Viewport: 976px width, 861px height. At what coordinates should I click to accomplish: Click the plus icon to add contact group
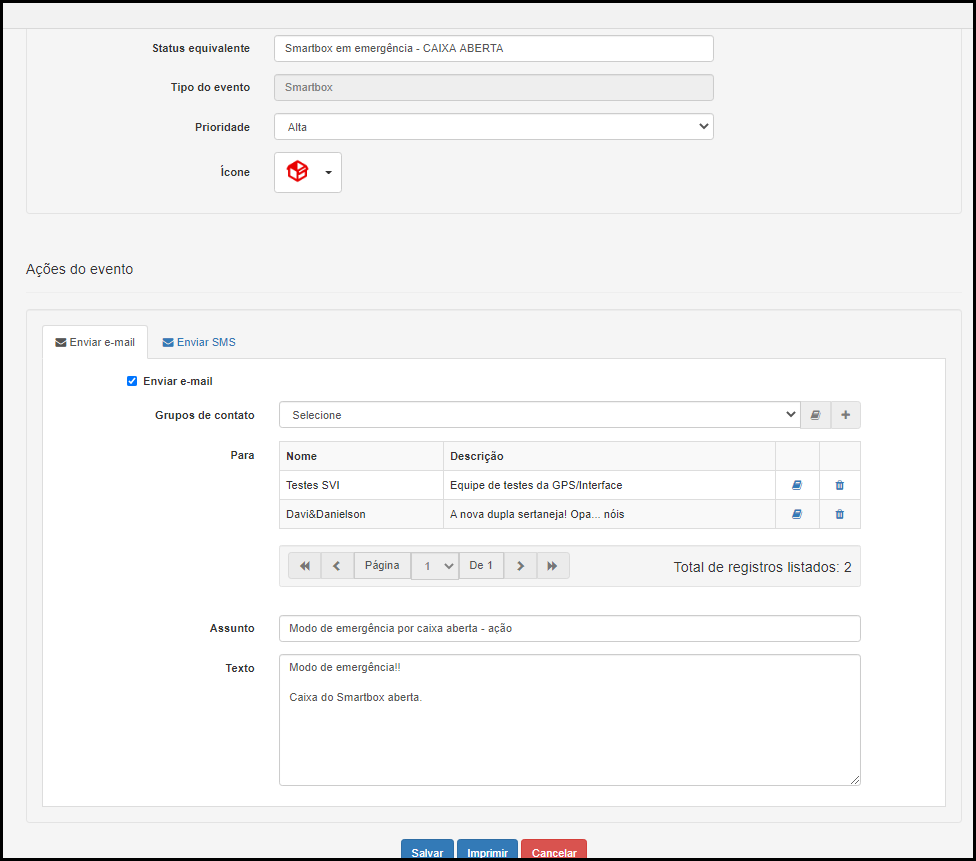pos(845,415)
